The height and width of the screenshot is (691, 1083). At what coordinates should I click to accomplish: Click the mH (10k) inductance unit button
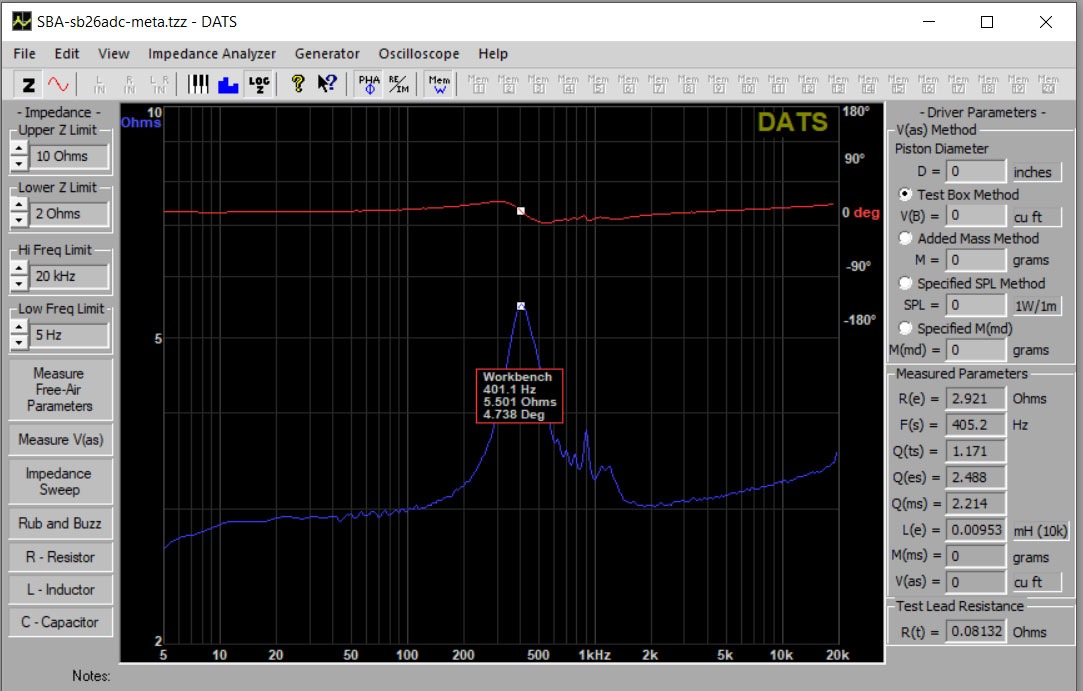pyautogui.click(x=1040, y=531)
